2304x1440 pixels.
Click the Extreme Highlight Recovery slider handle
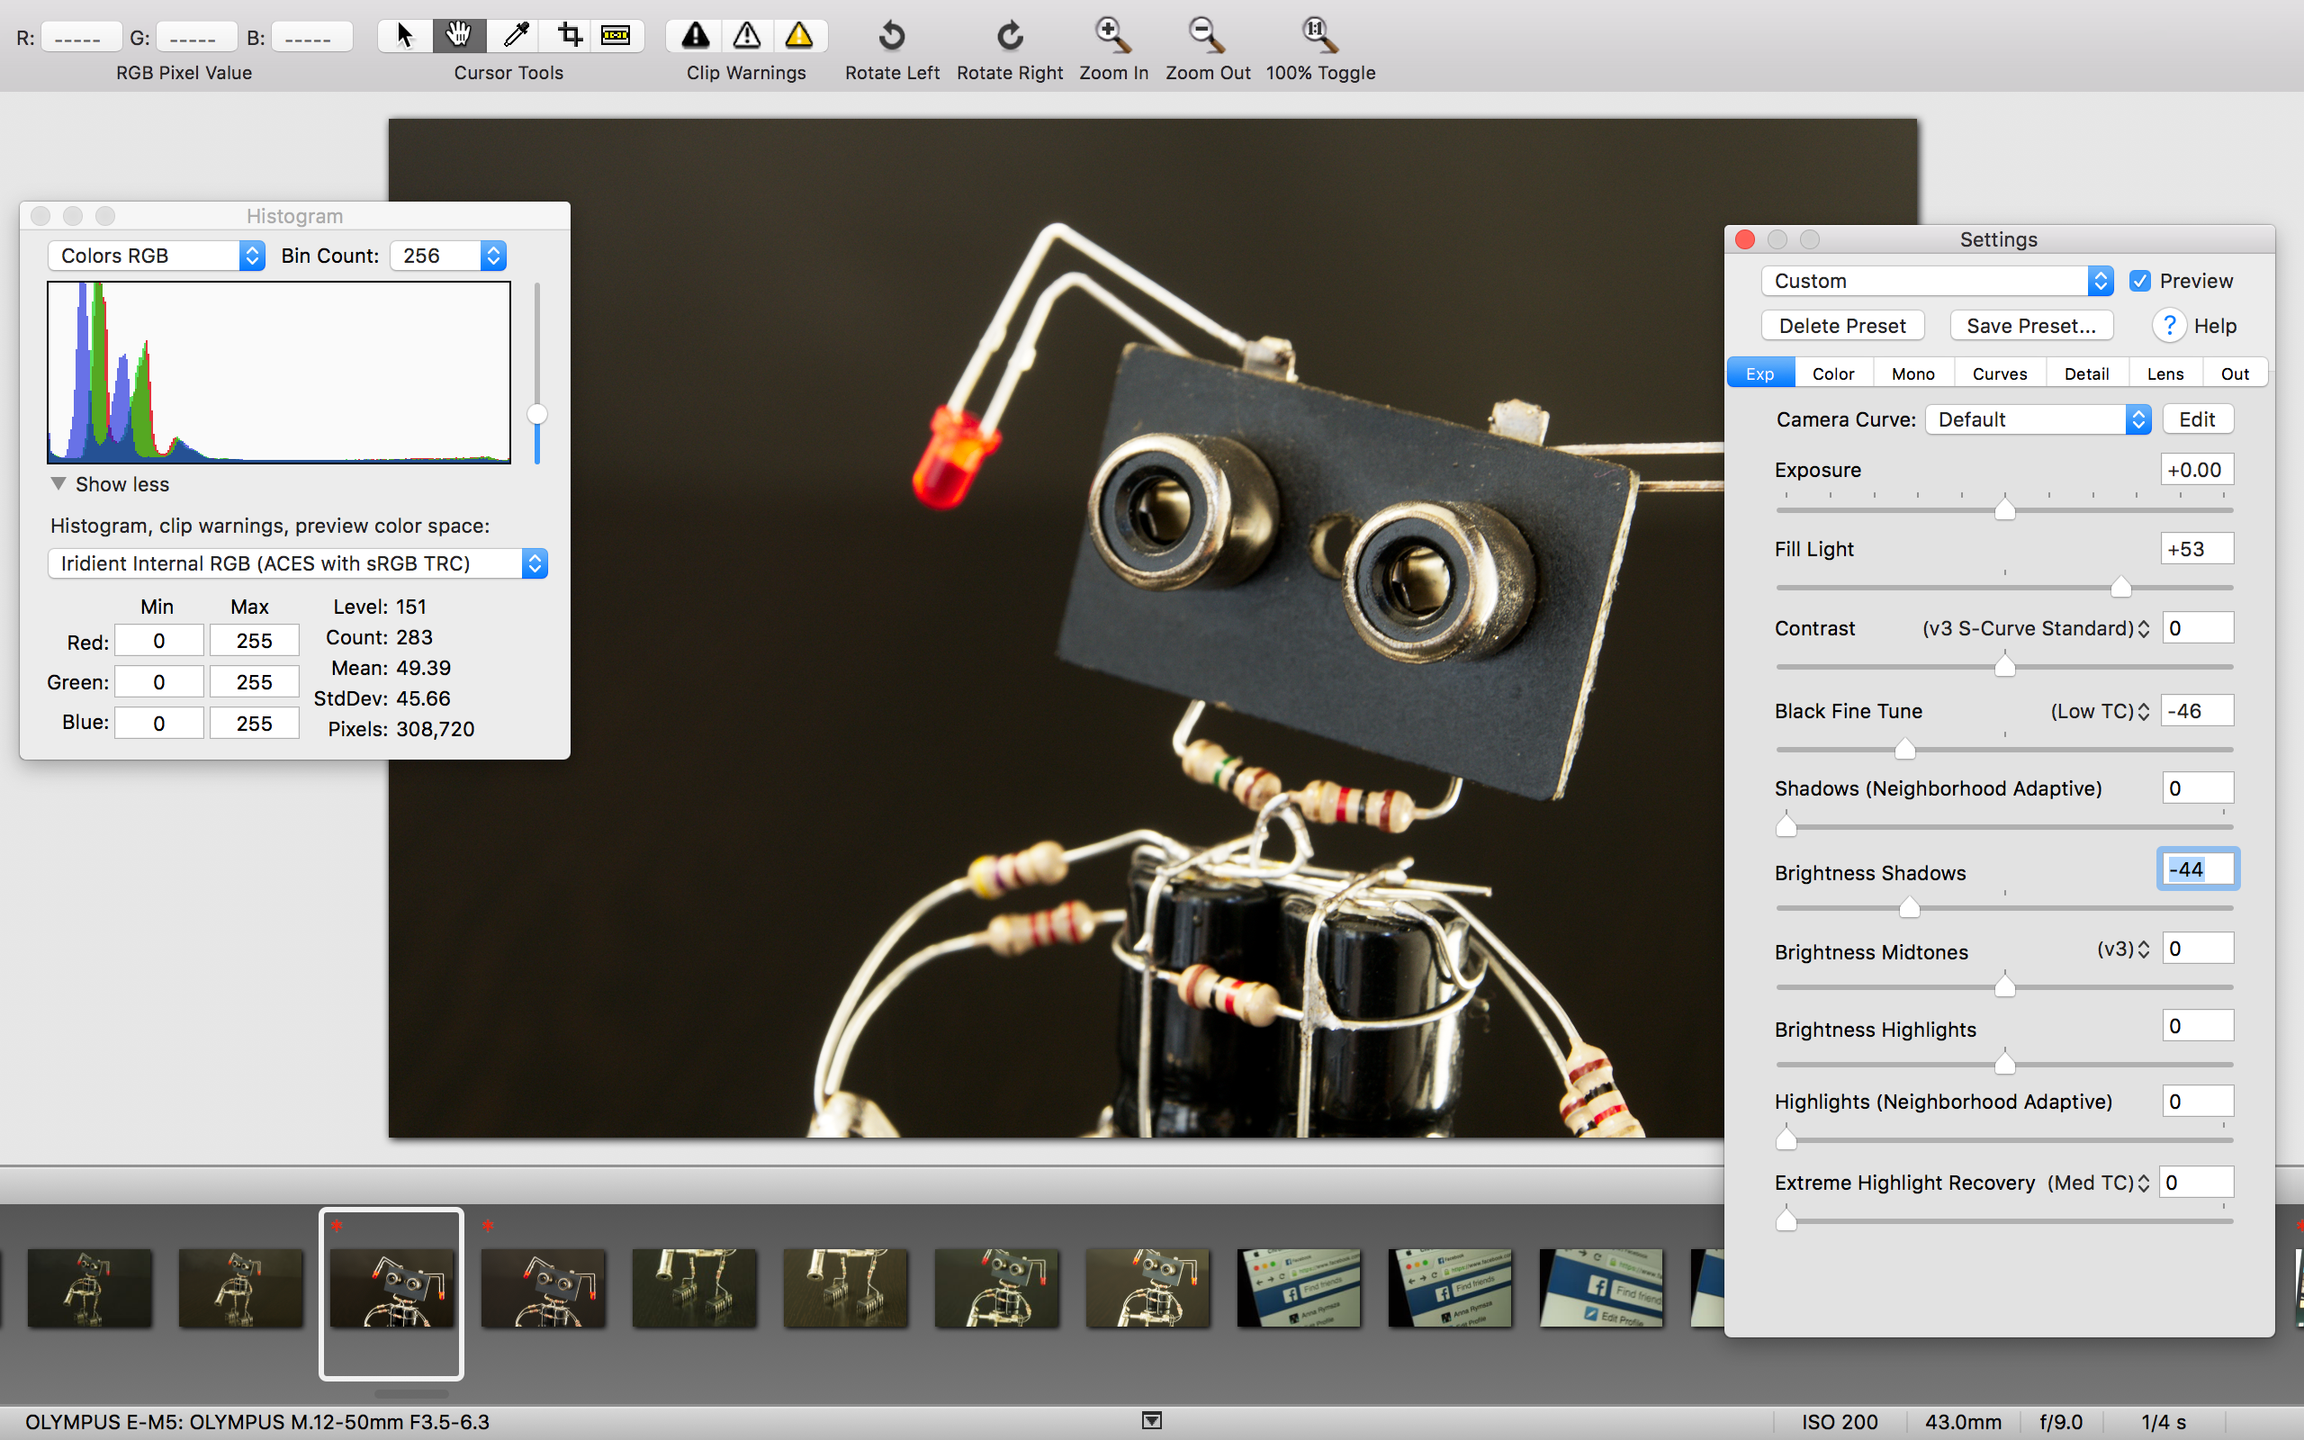point(1786,1221)
